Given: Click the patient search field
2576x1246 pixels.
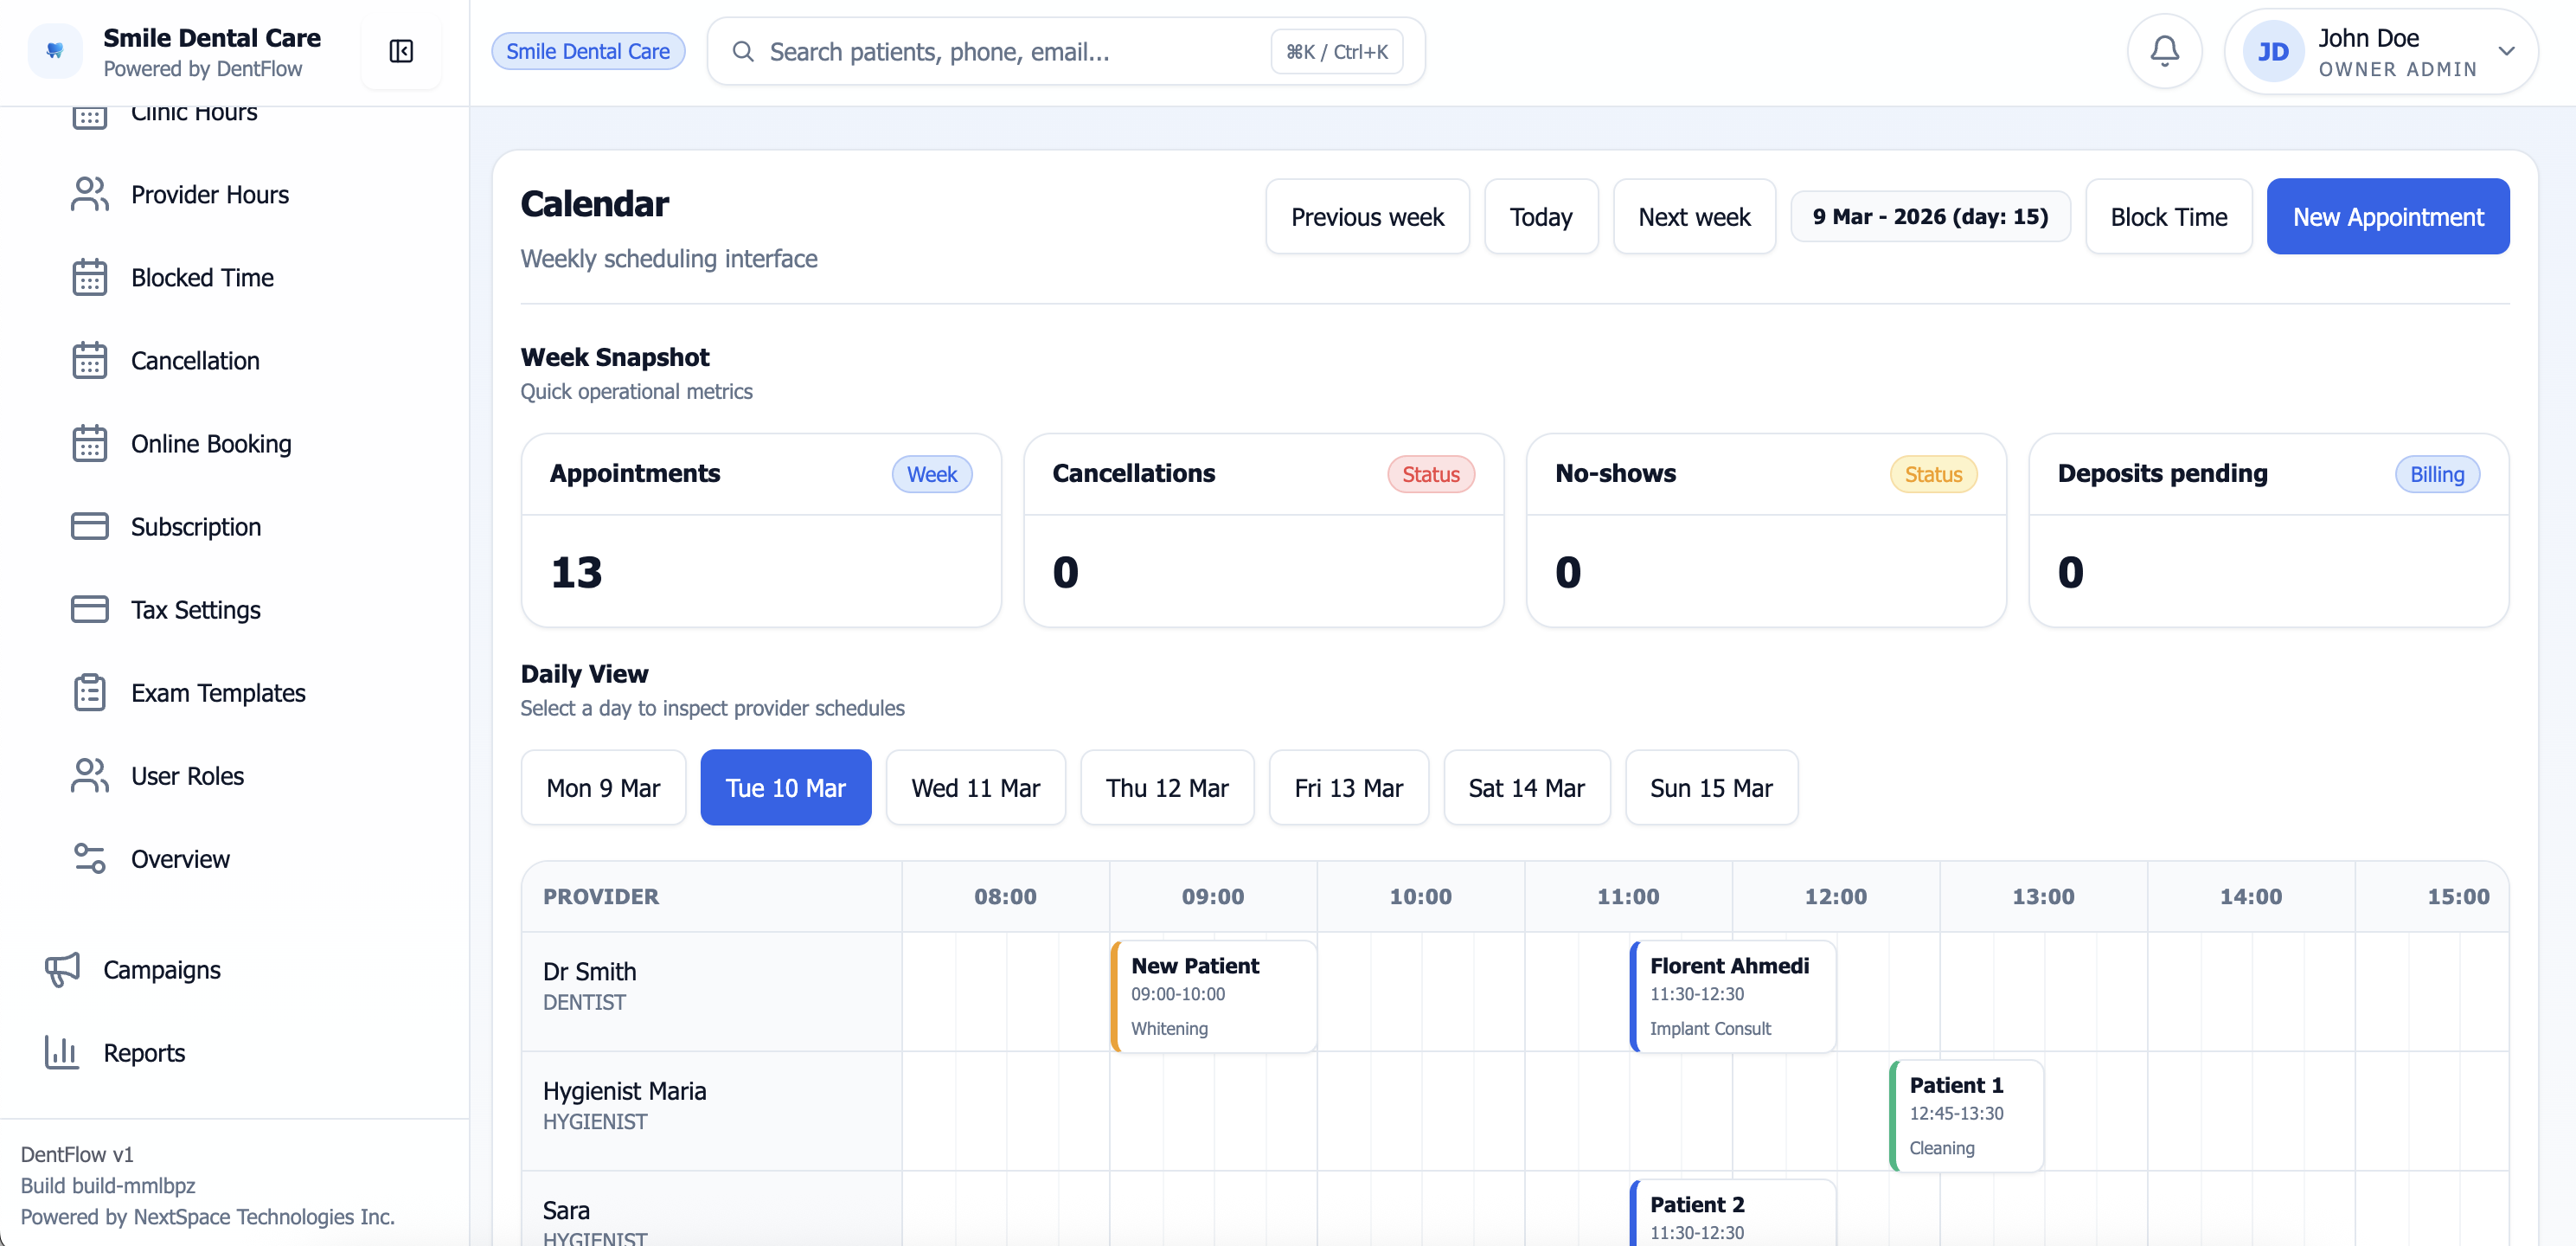Looking at the screenshot, I should pyautogui.click(x=1000, y=51).
